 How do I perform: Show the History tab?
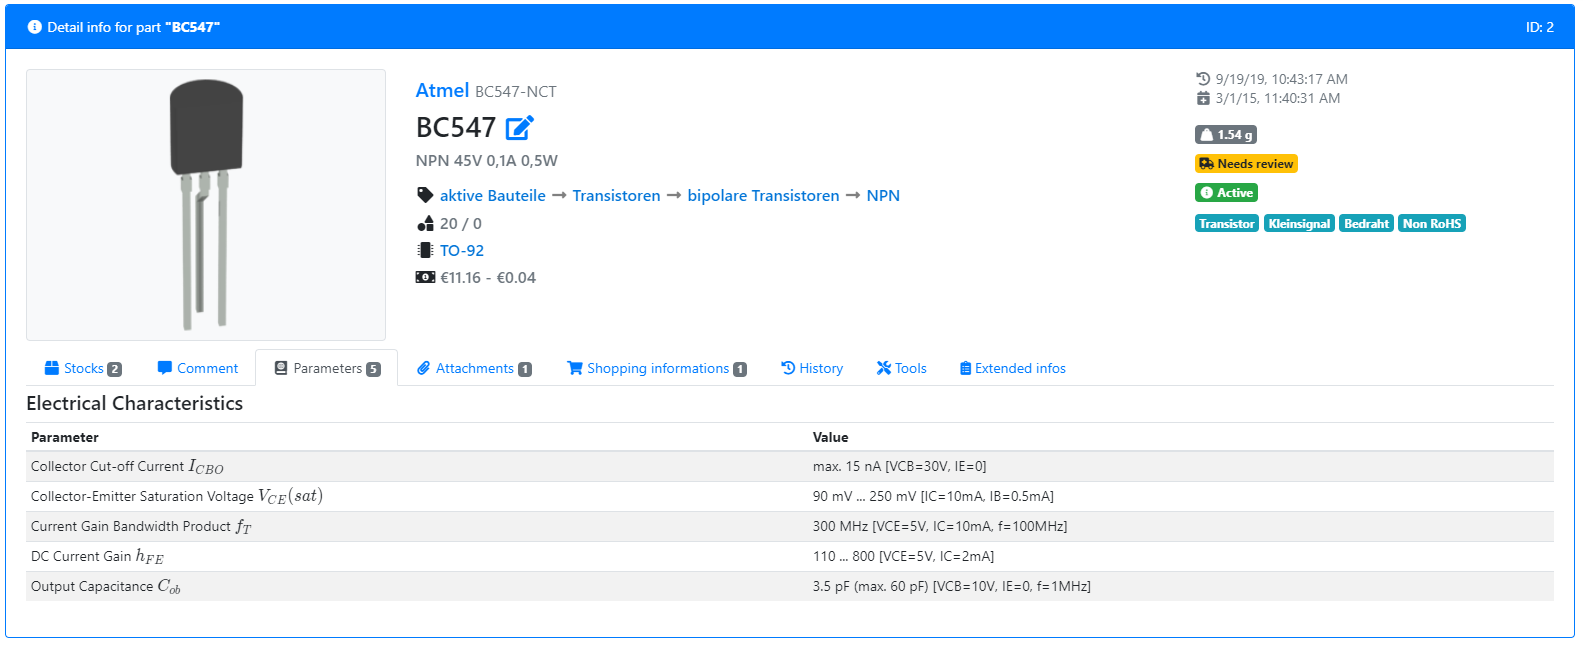pyautogui.click(x=812, y=368)
